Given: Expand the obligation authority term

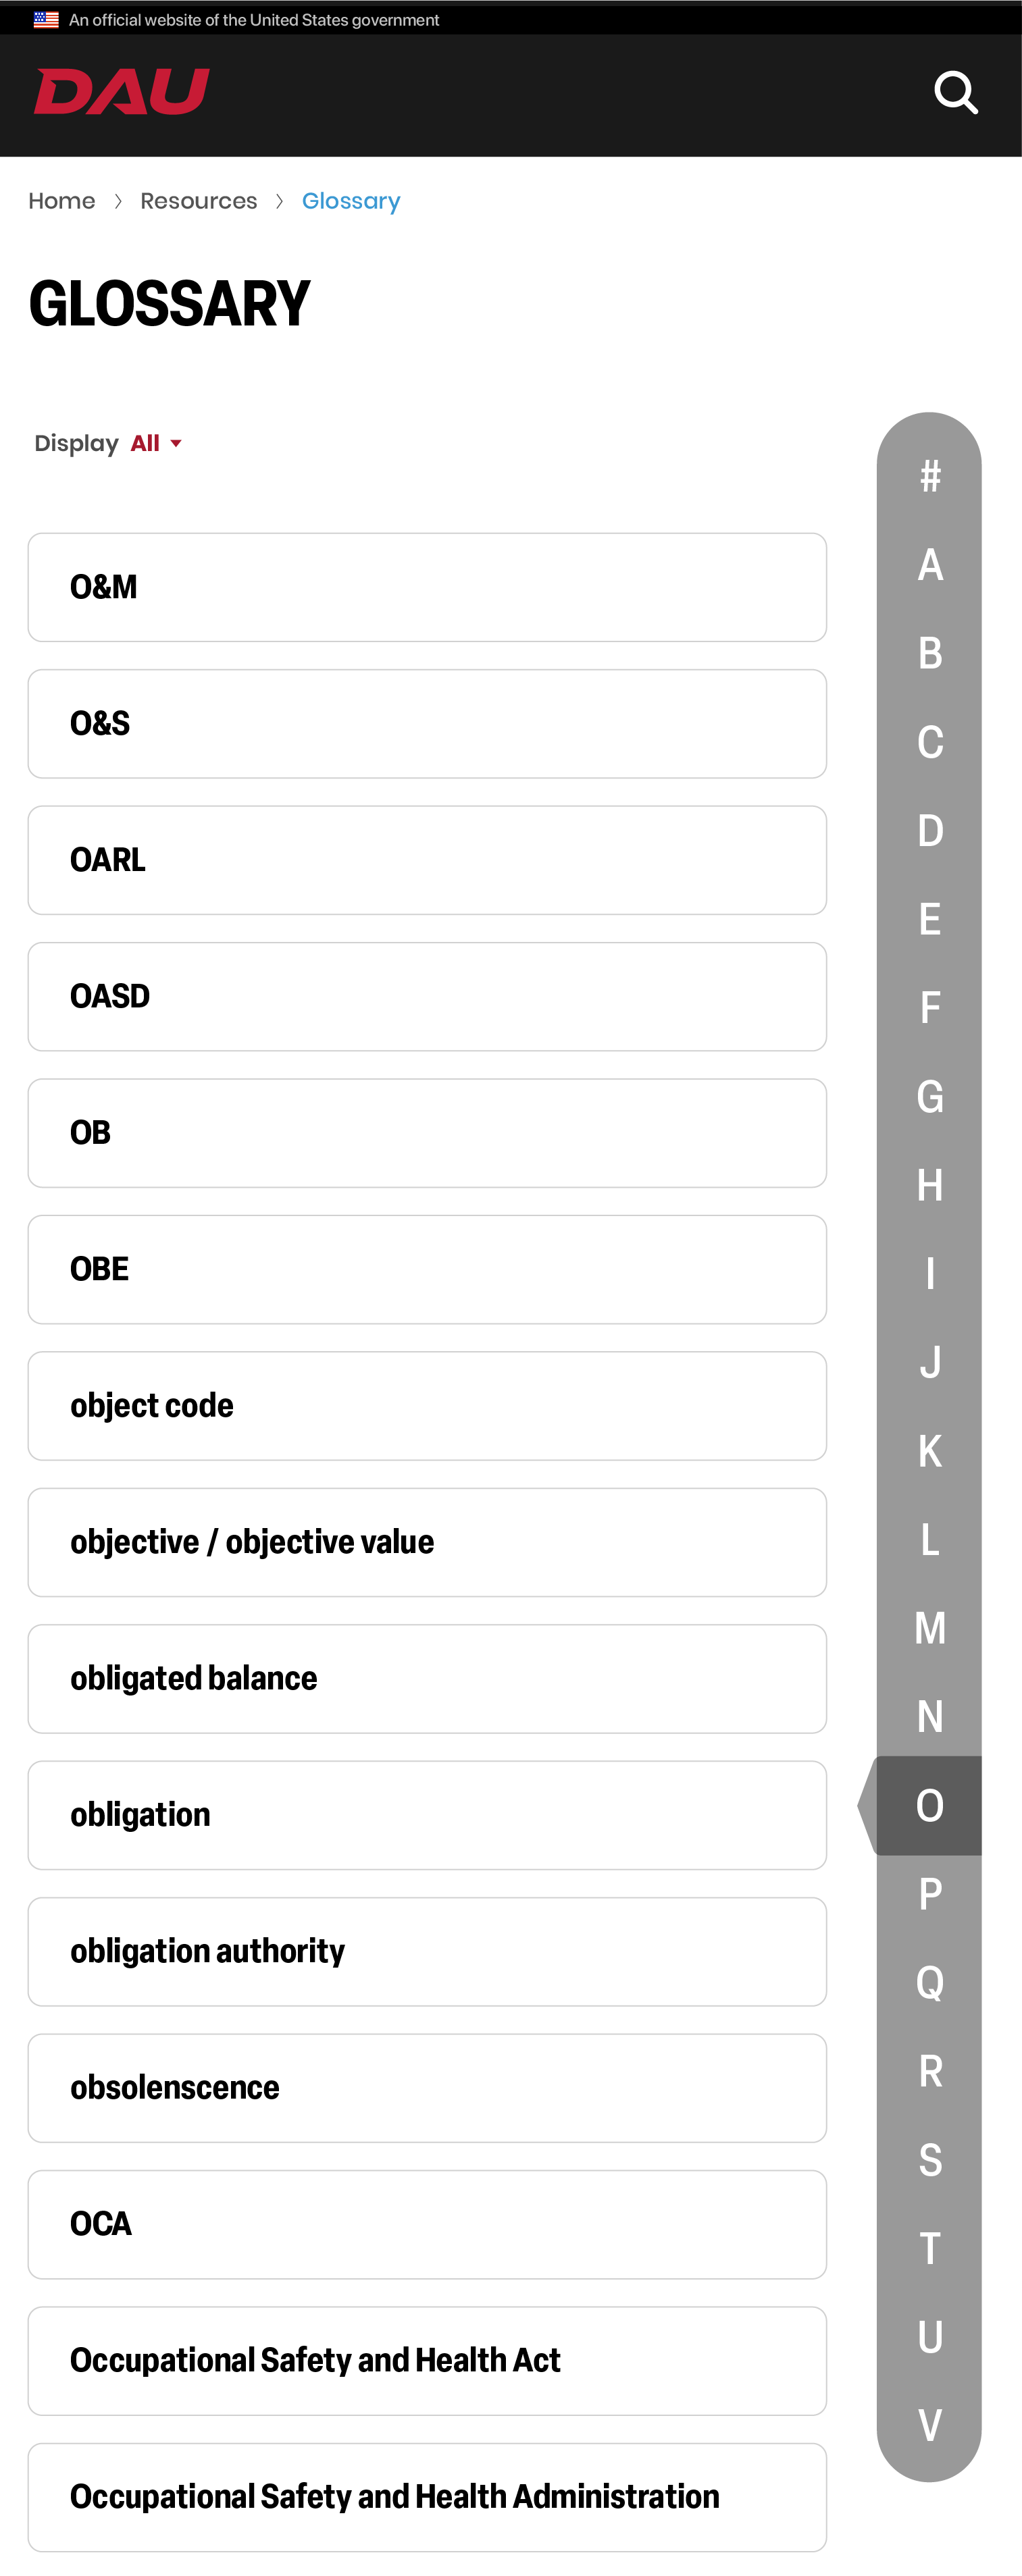Looking at the screenshot, I should coord(427,1952).
